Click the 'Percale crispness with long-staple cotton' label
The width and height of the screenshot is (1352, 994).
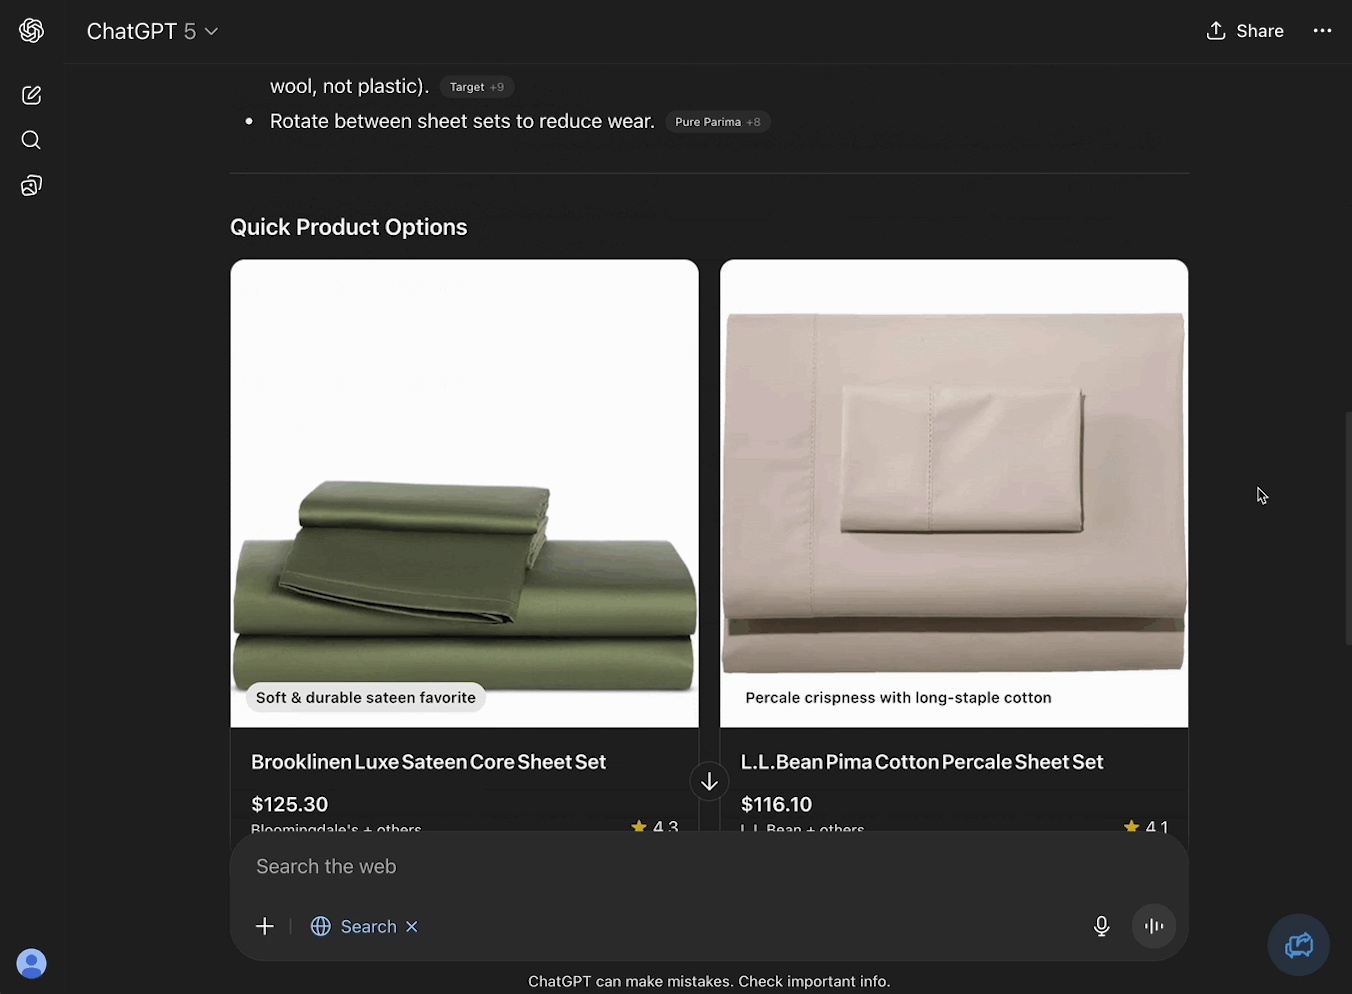coord(898,698)
